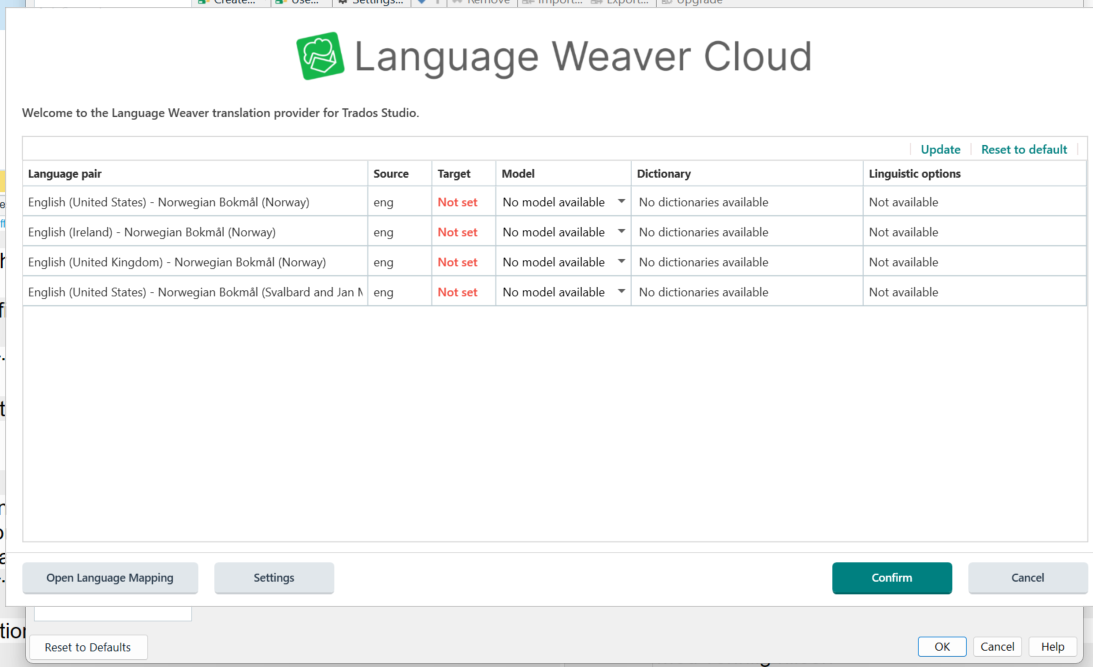Click the Help button in background window
Viewport: 1093px width, 667px height.
(x=1053, y=647)
